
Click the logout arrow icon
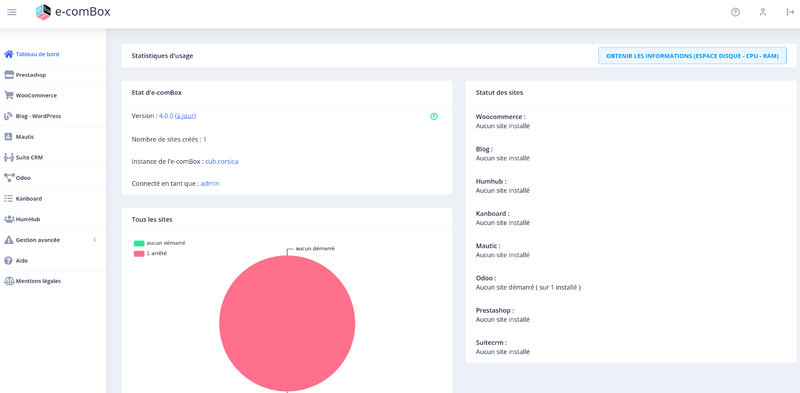(790, 12)
